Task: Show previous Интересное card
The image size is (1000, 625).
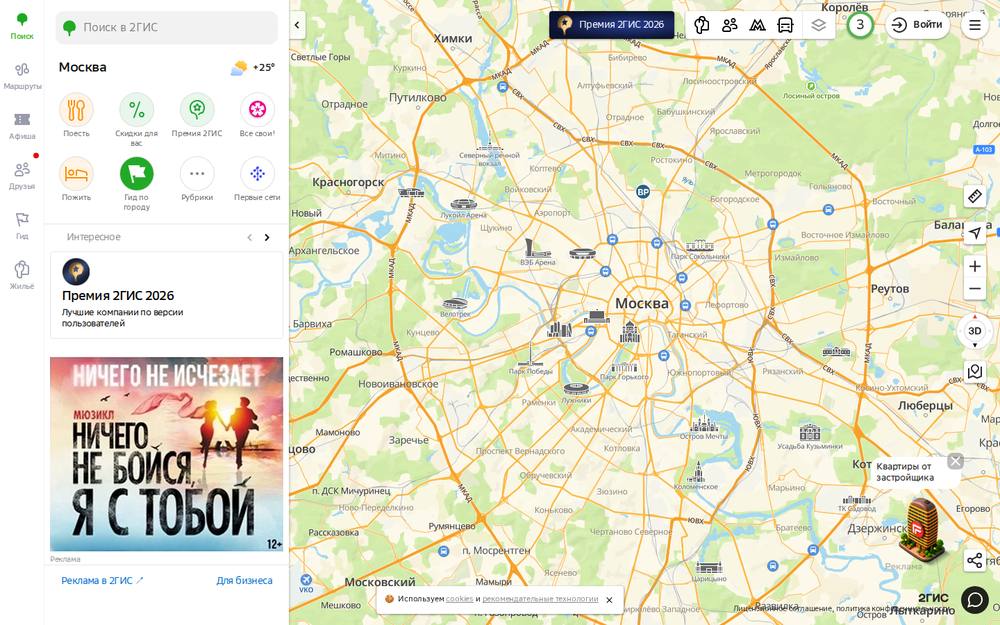Action: pos(249,237)
